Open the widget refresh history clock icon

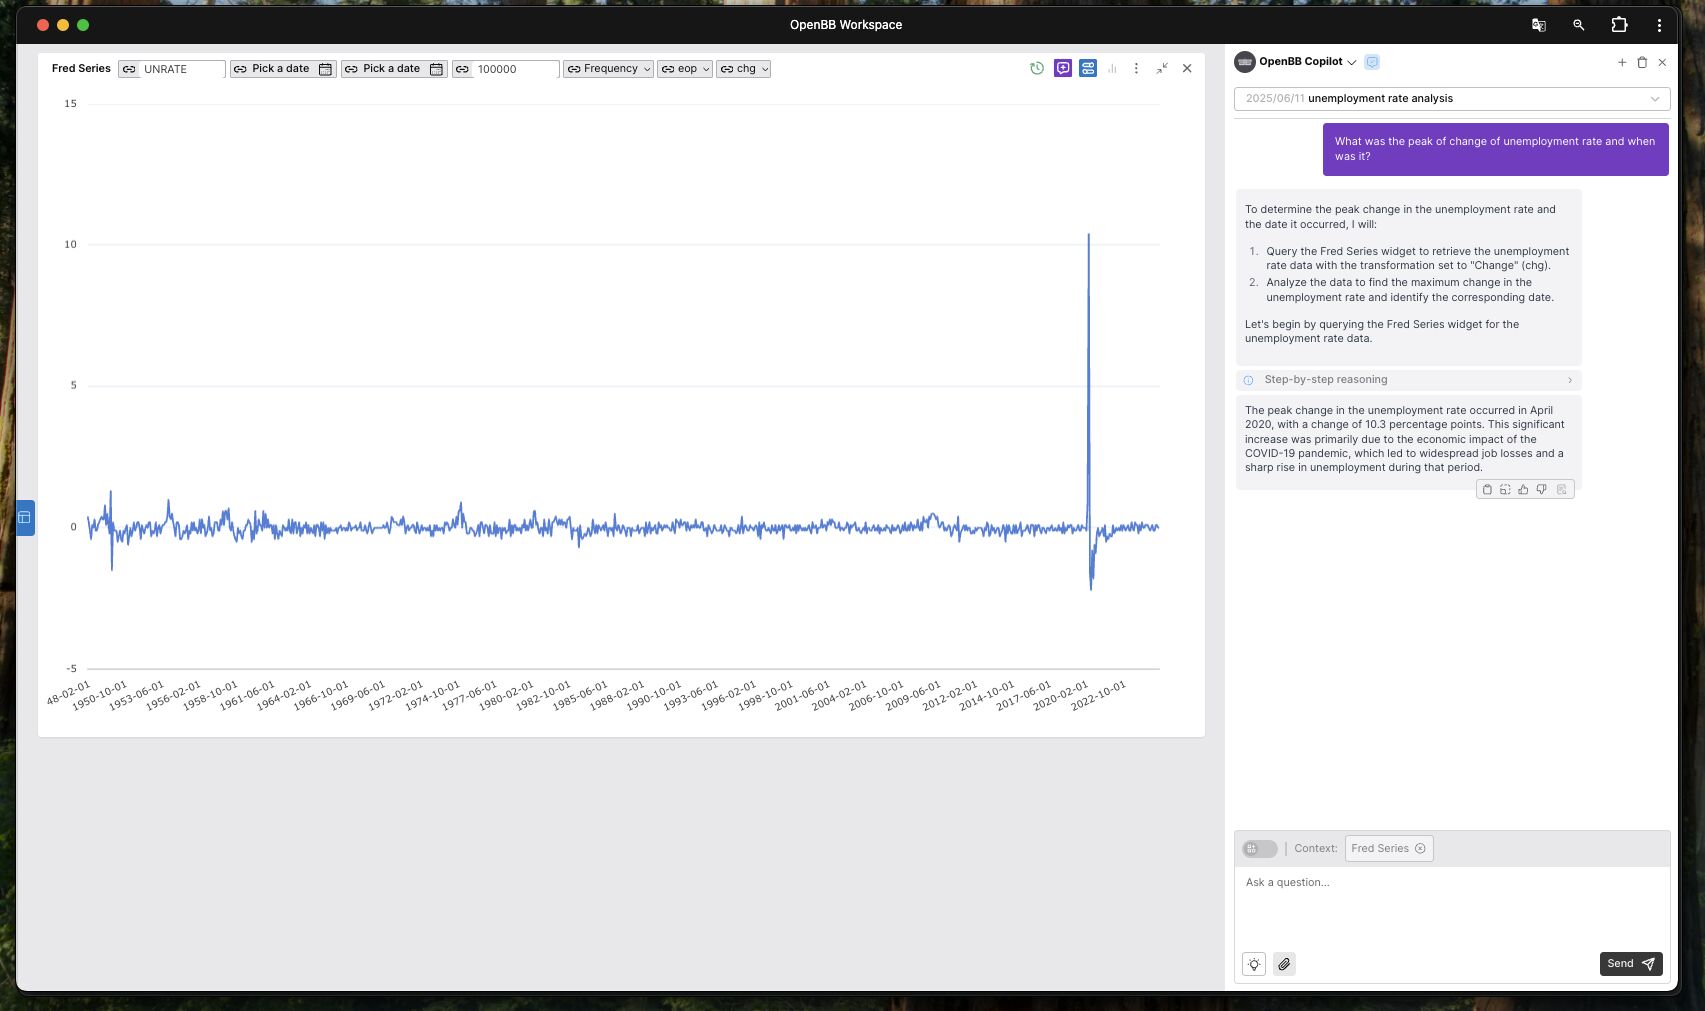coord(1037,68)
